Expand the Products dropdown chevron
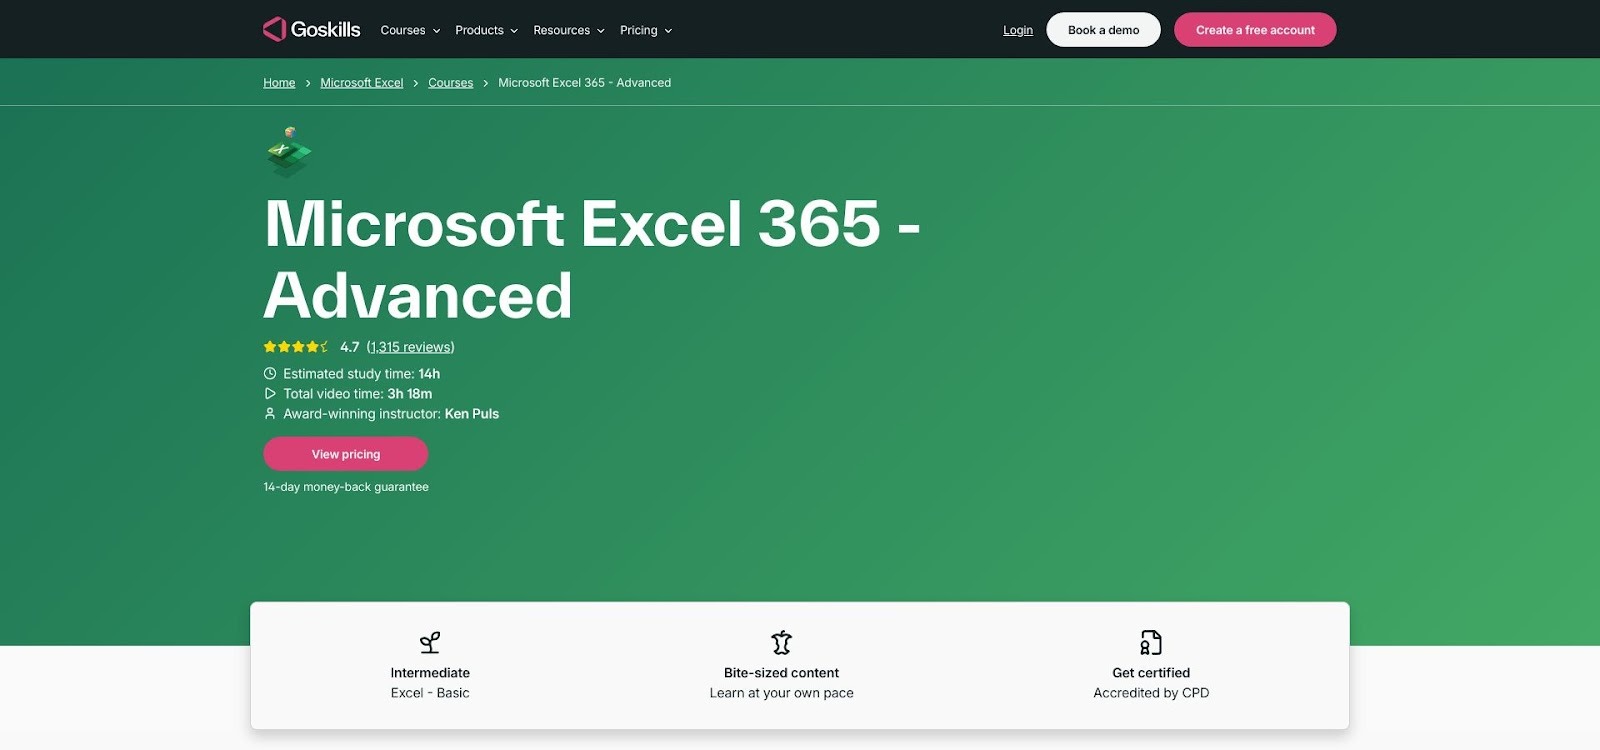The width and height of the screenshot is (1600, 750). [514, 31]
